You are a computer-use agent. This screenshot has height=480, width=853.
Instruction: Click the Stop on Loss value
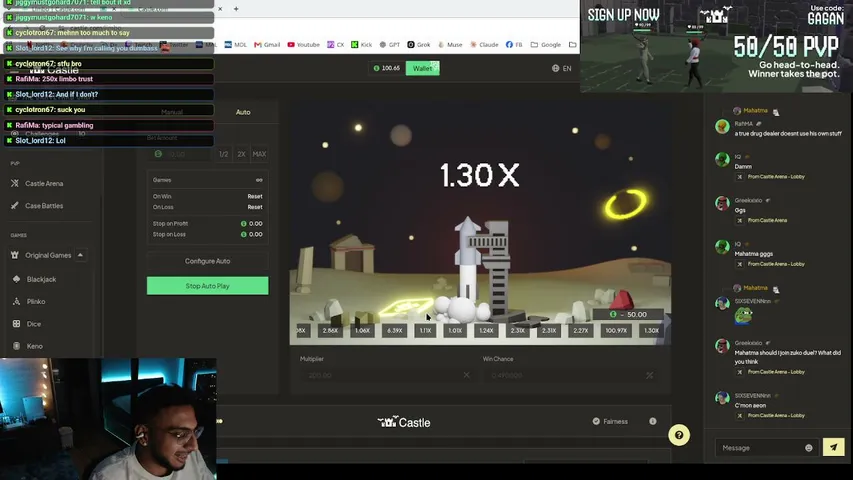pyautogui.click(x=252, y=235)
